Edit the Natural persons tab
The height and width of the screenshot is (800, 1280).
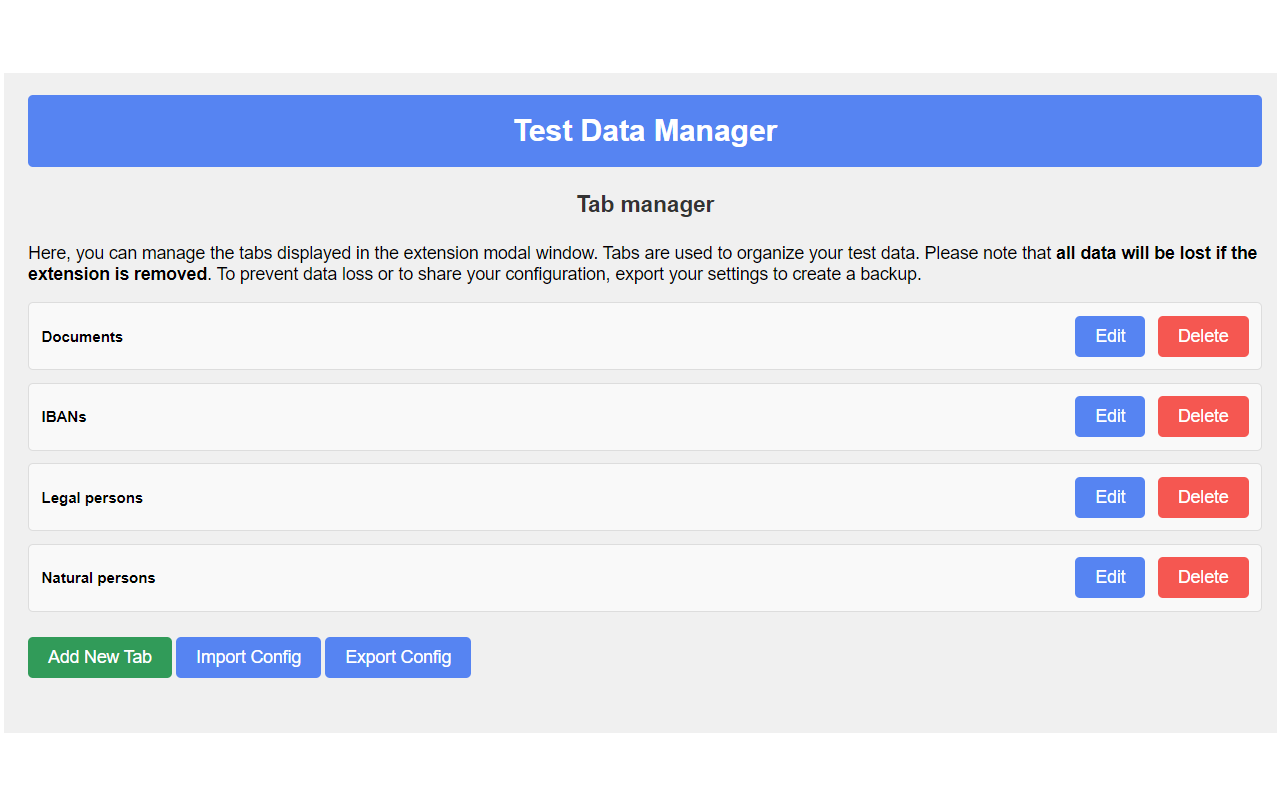point(1109,577)
